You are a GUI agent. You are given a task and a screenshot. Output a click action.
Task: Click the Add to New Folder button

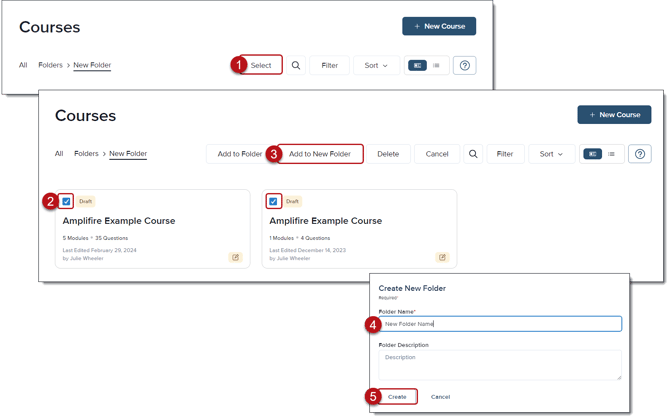pyautogui.click(x=319, y=154)
